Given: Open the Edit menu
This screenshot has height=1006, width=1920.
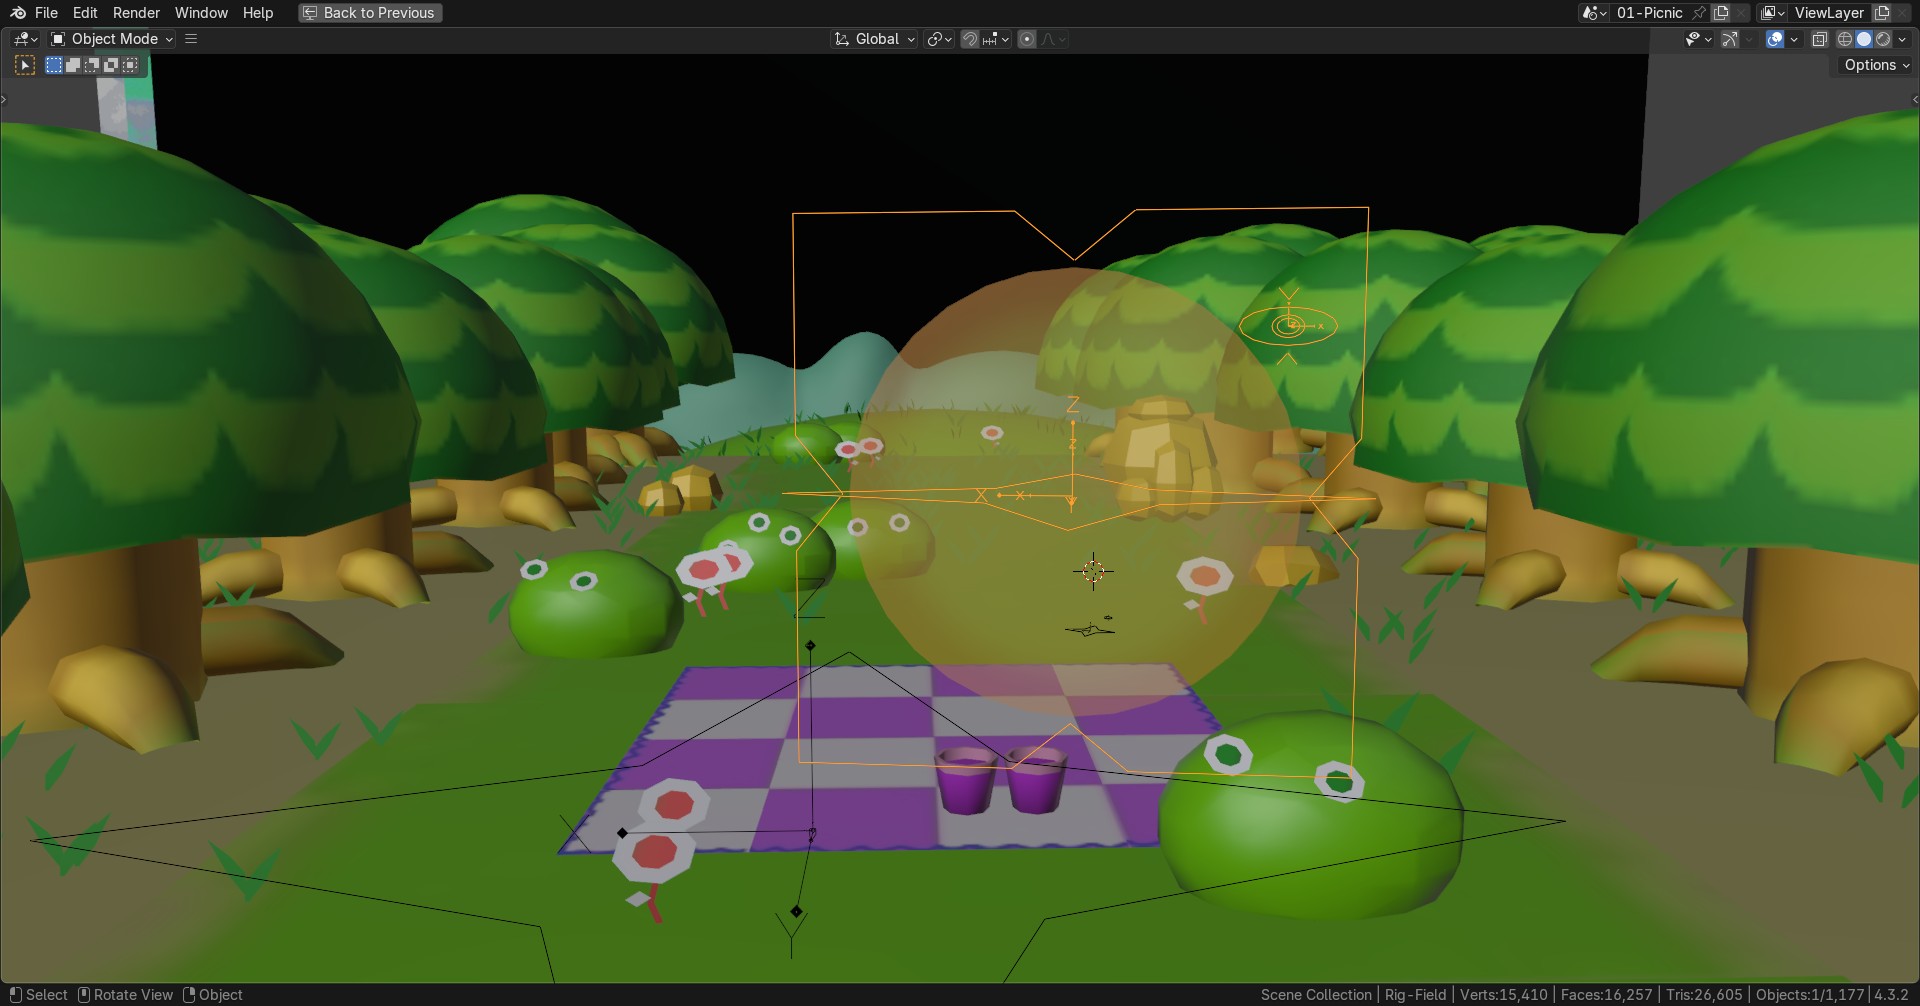Looking at the screenshot, I should [85, 13].
